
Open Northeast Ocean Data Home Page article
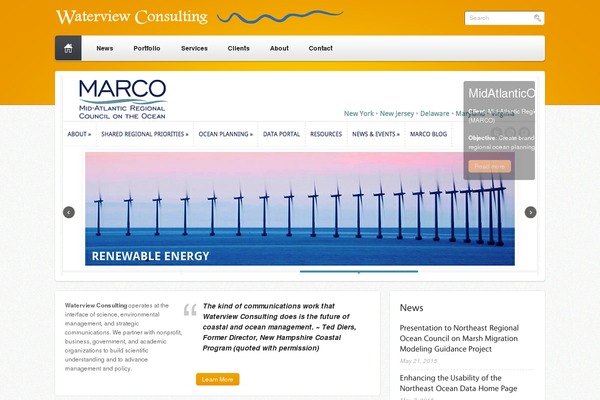pos(458,383)
